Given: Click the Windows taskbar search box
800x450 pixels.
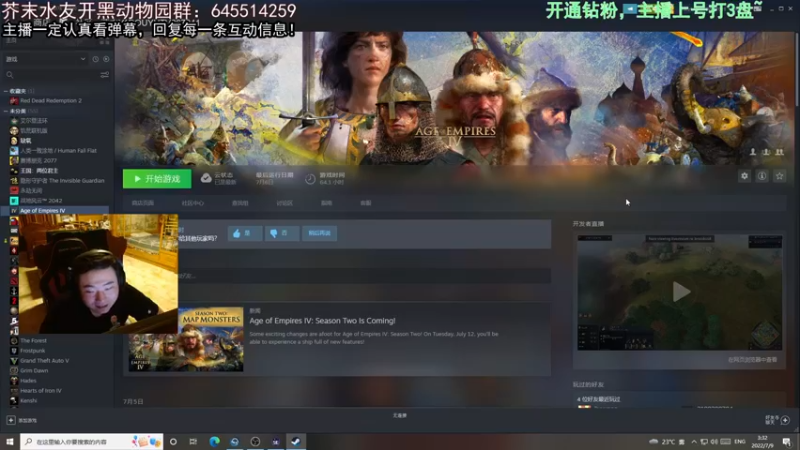Looking at the screenshot, I should pos(92,441).
